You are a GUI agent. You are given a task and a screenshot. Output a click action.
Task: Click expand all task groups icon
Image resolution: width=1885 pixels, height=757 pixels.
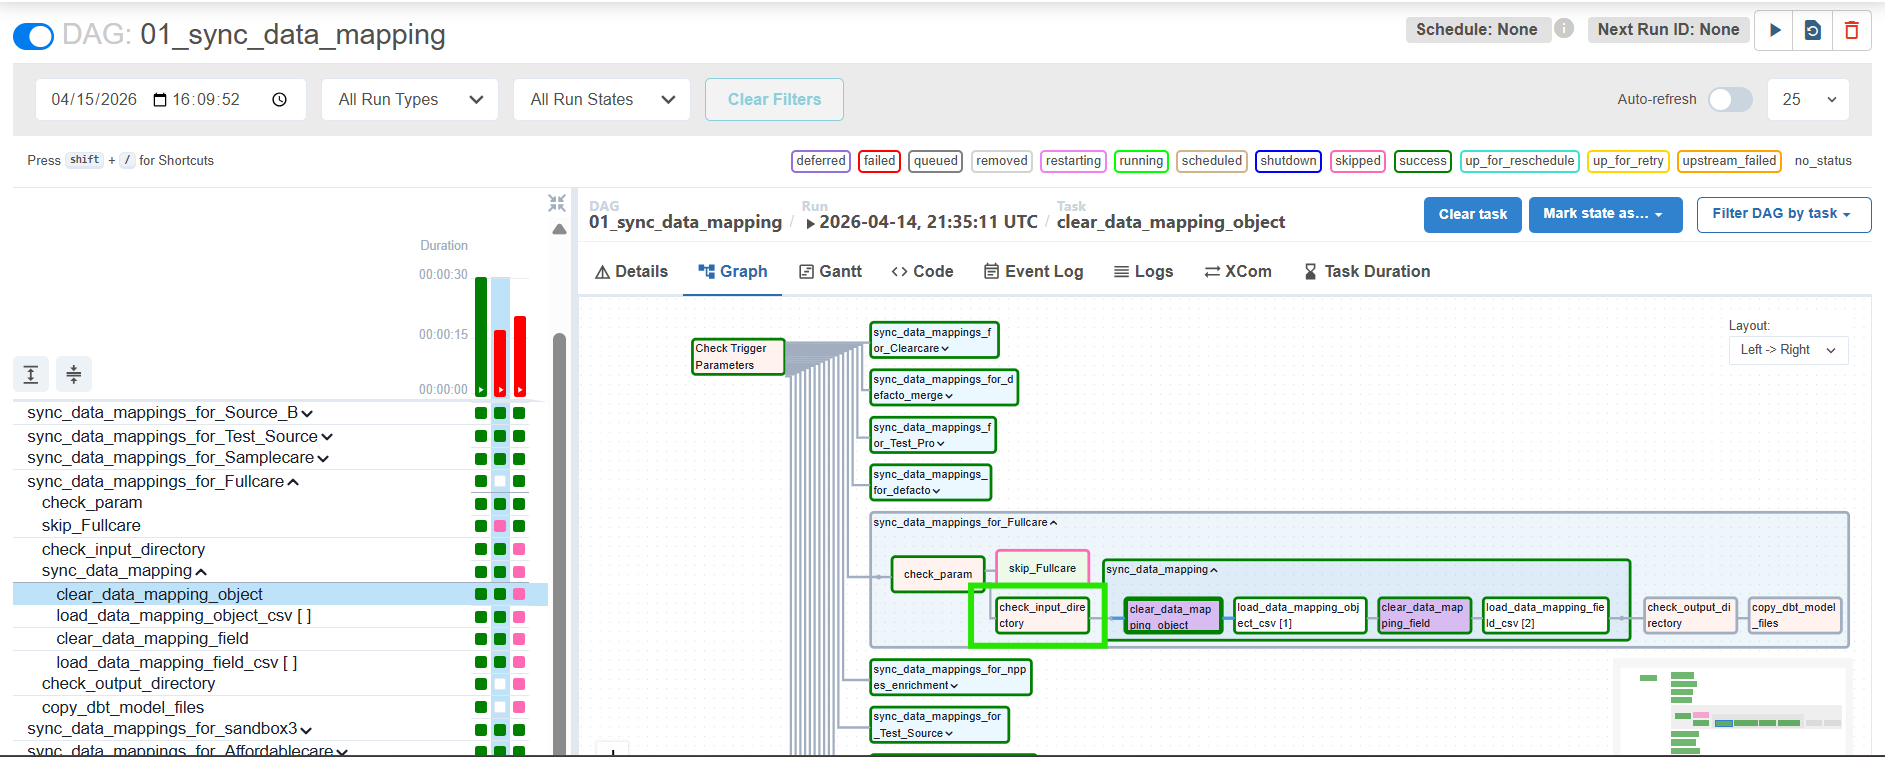(31, 374)
